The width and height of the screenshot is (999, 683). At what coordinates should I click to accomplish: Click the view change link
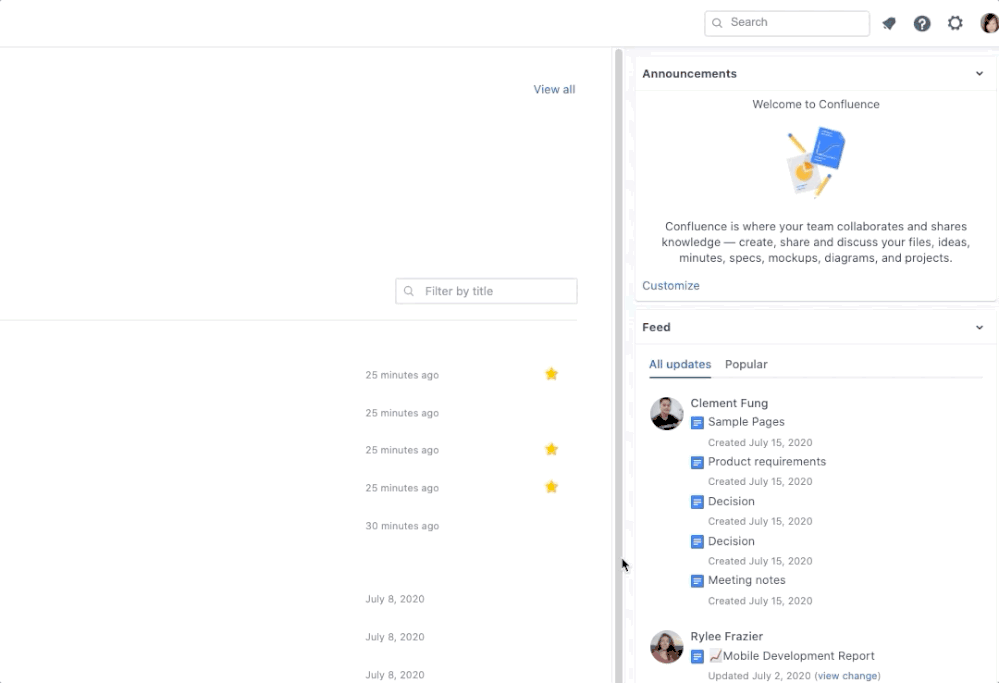coord(847,675)
